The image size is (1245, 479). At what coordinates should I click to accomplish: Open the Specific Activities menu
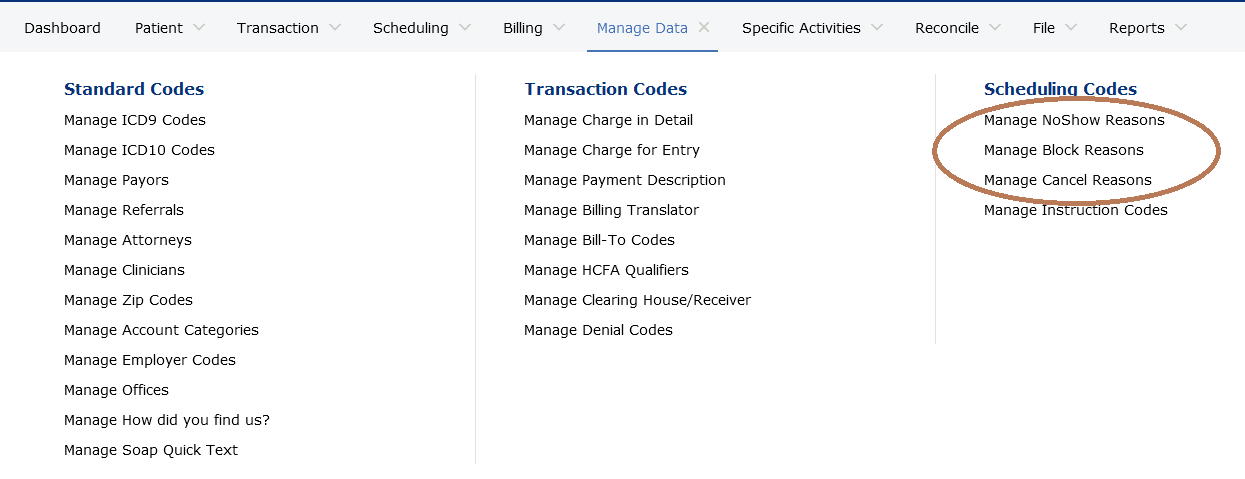coord(801,28)
